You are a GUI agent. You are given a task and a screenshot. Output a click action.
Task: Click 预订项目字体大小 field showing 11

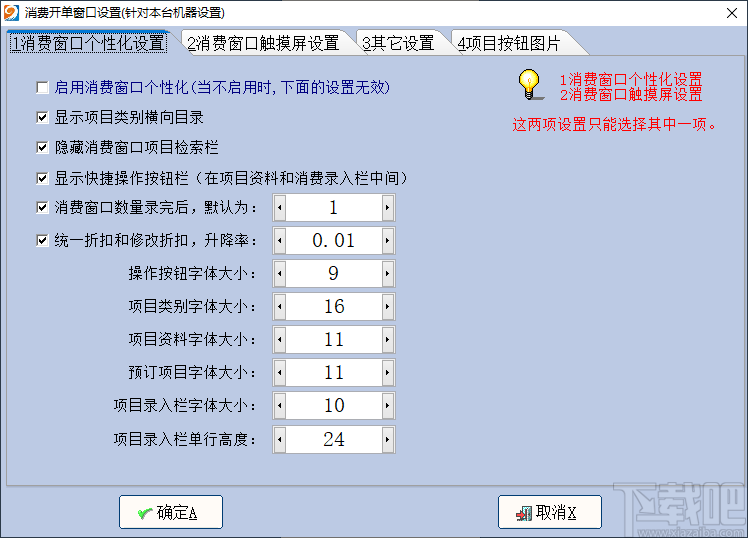coord(334,372)
